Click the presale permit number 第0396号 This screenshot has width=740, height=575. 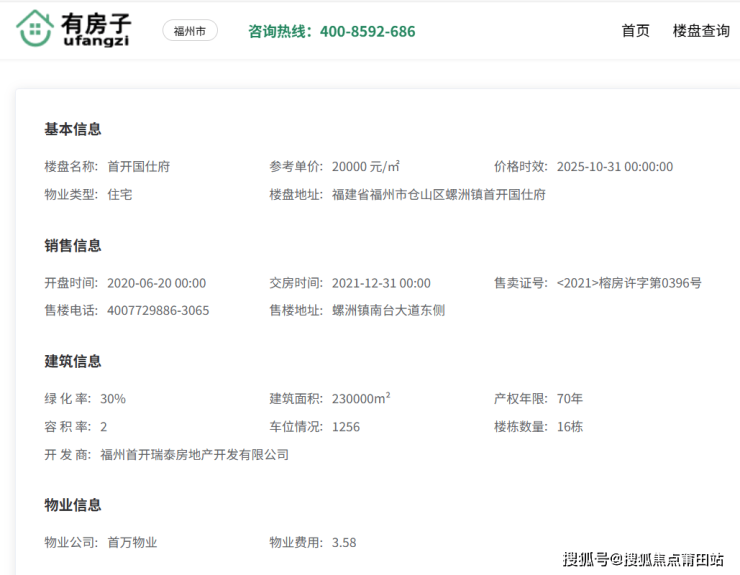click(x=629, y=283)
